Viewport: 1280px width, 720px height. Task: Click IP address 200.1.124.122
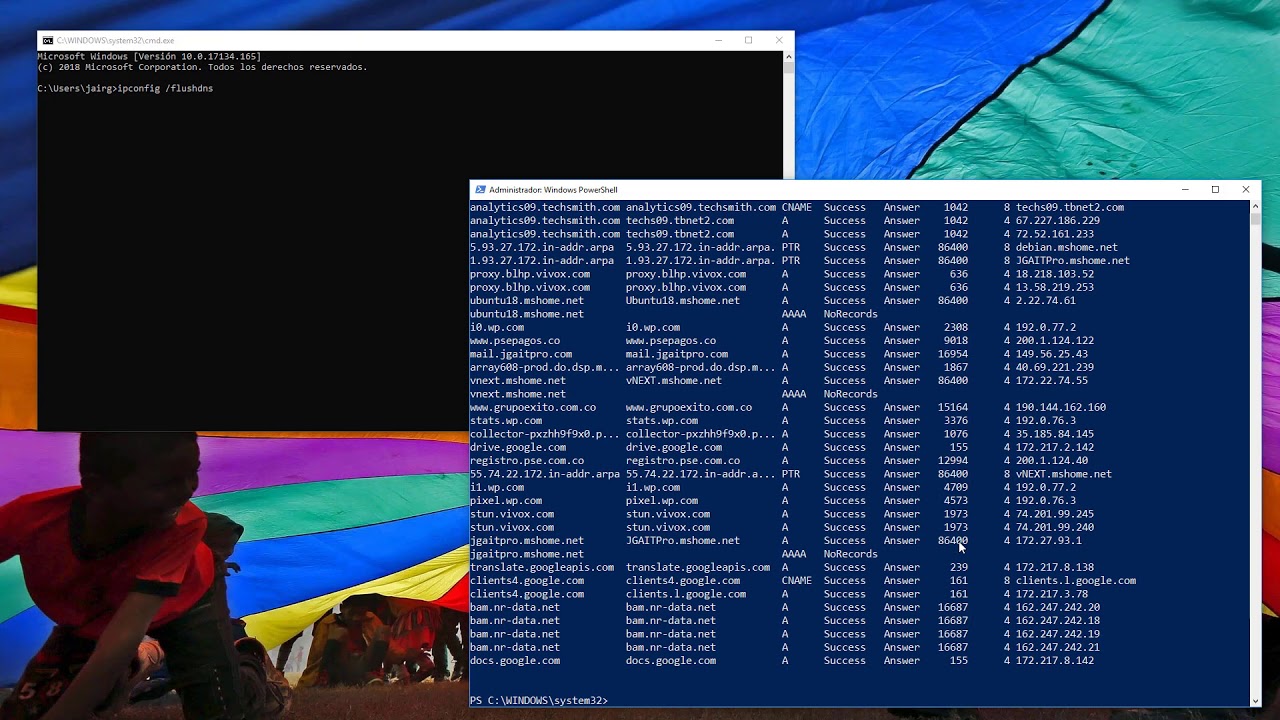point(1055,341)
